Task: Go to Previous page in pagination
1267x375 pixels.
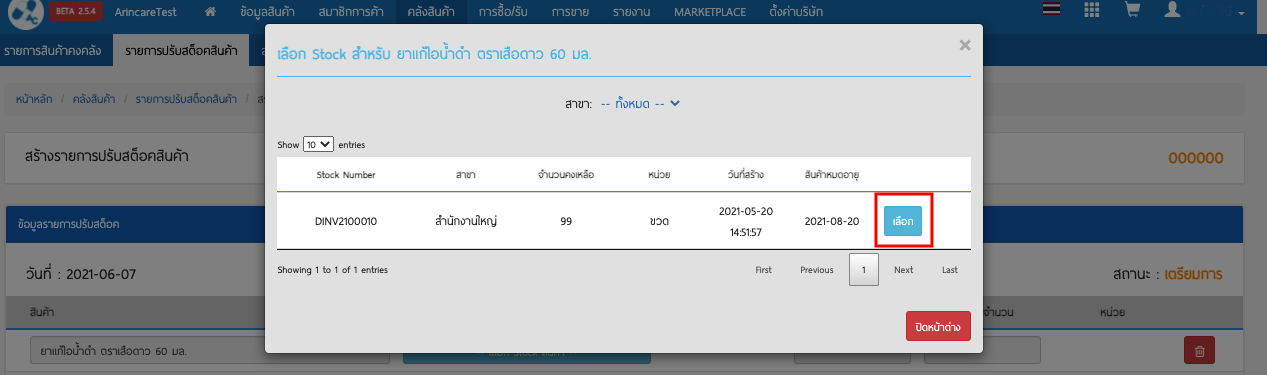Action: point(817,270)
